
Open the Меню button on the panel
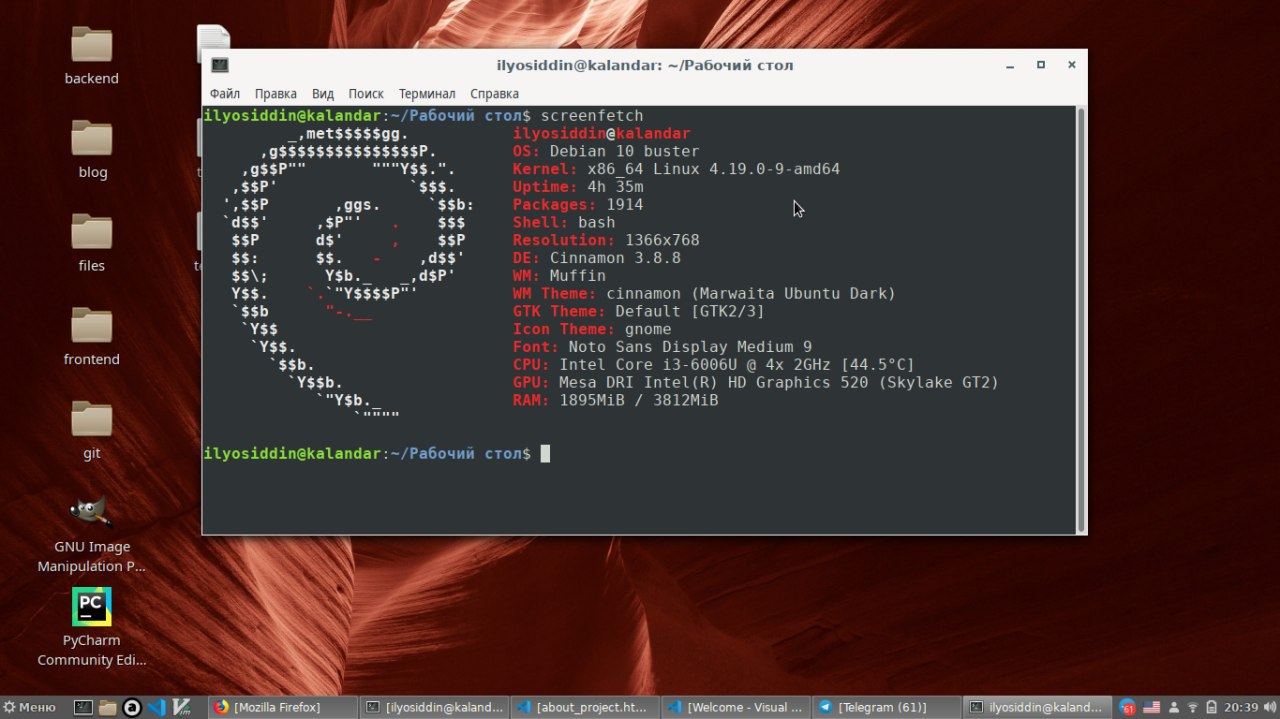point(30,707)
